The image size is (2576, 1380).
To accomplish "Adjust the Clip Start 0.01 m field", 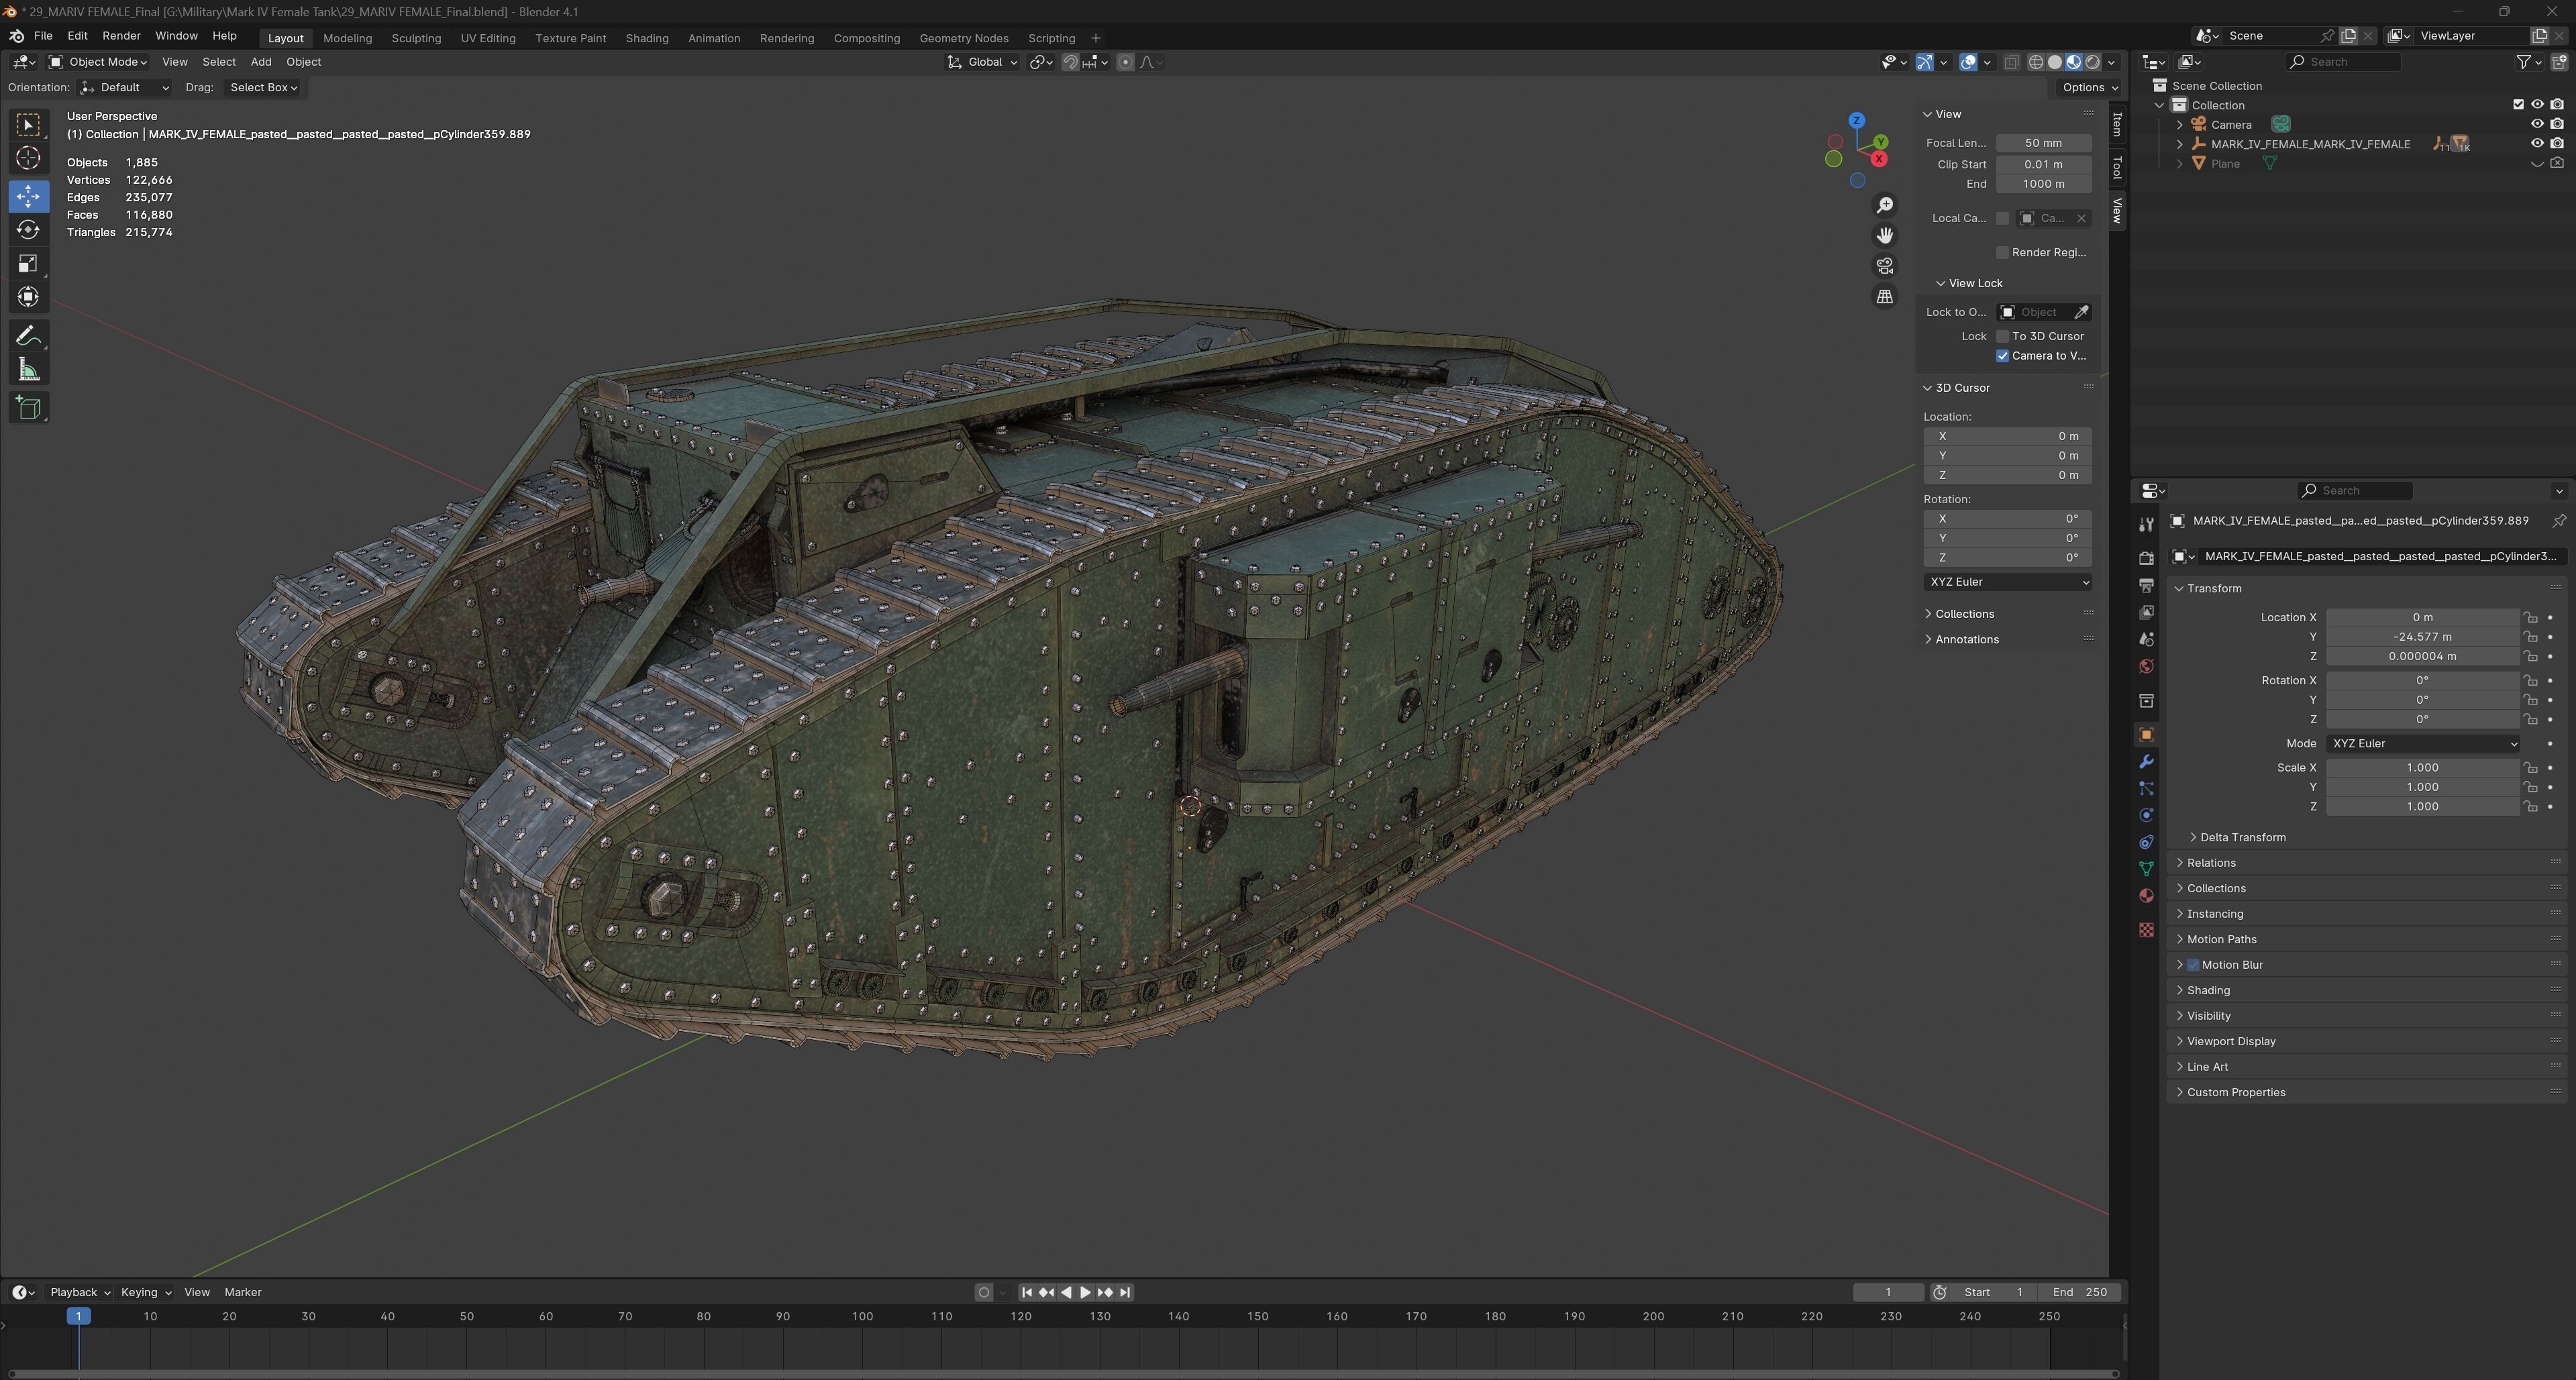I will point(2043,165).
